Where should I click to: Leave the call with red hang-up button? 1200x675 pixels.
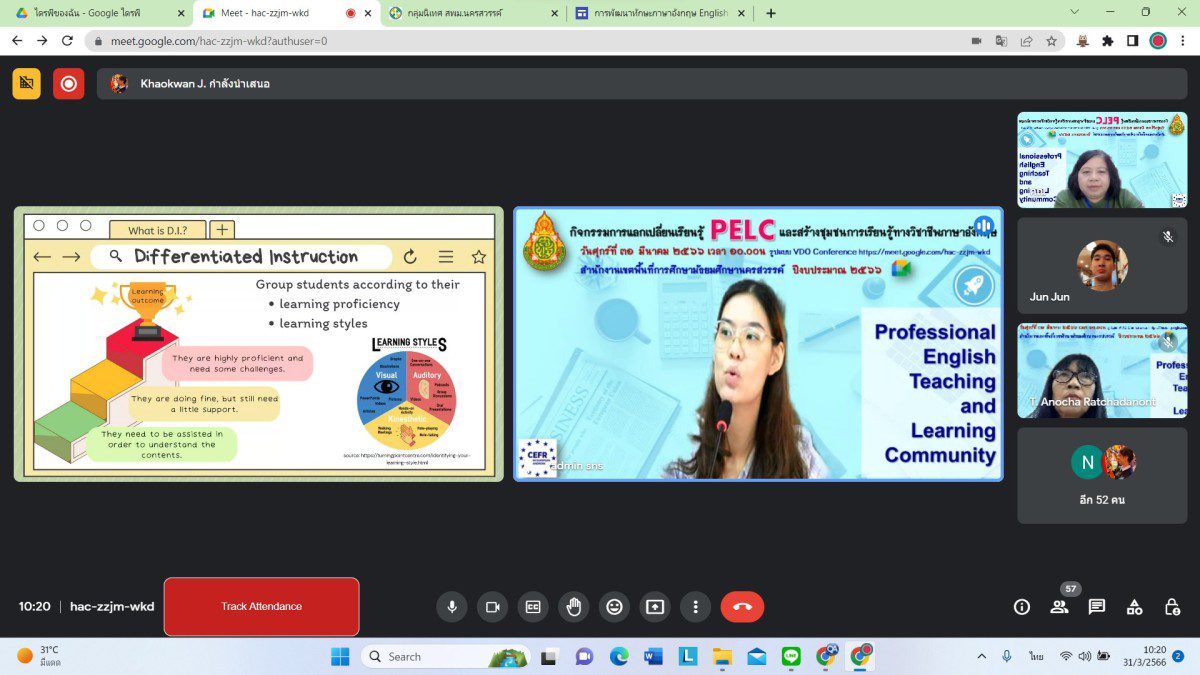point(742,606)
